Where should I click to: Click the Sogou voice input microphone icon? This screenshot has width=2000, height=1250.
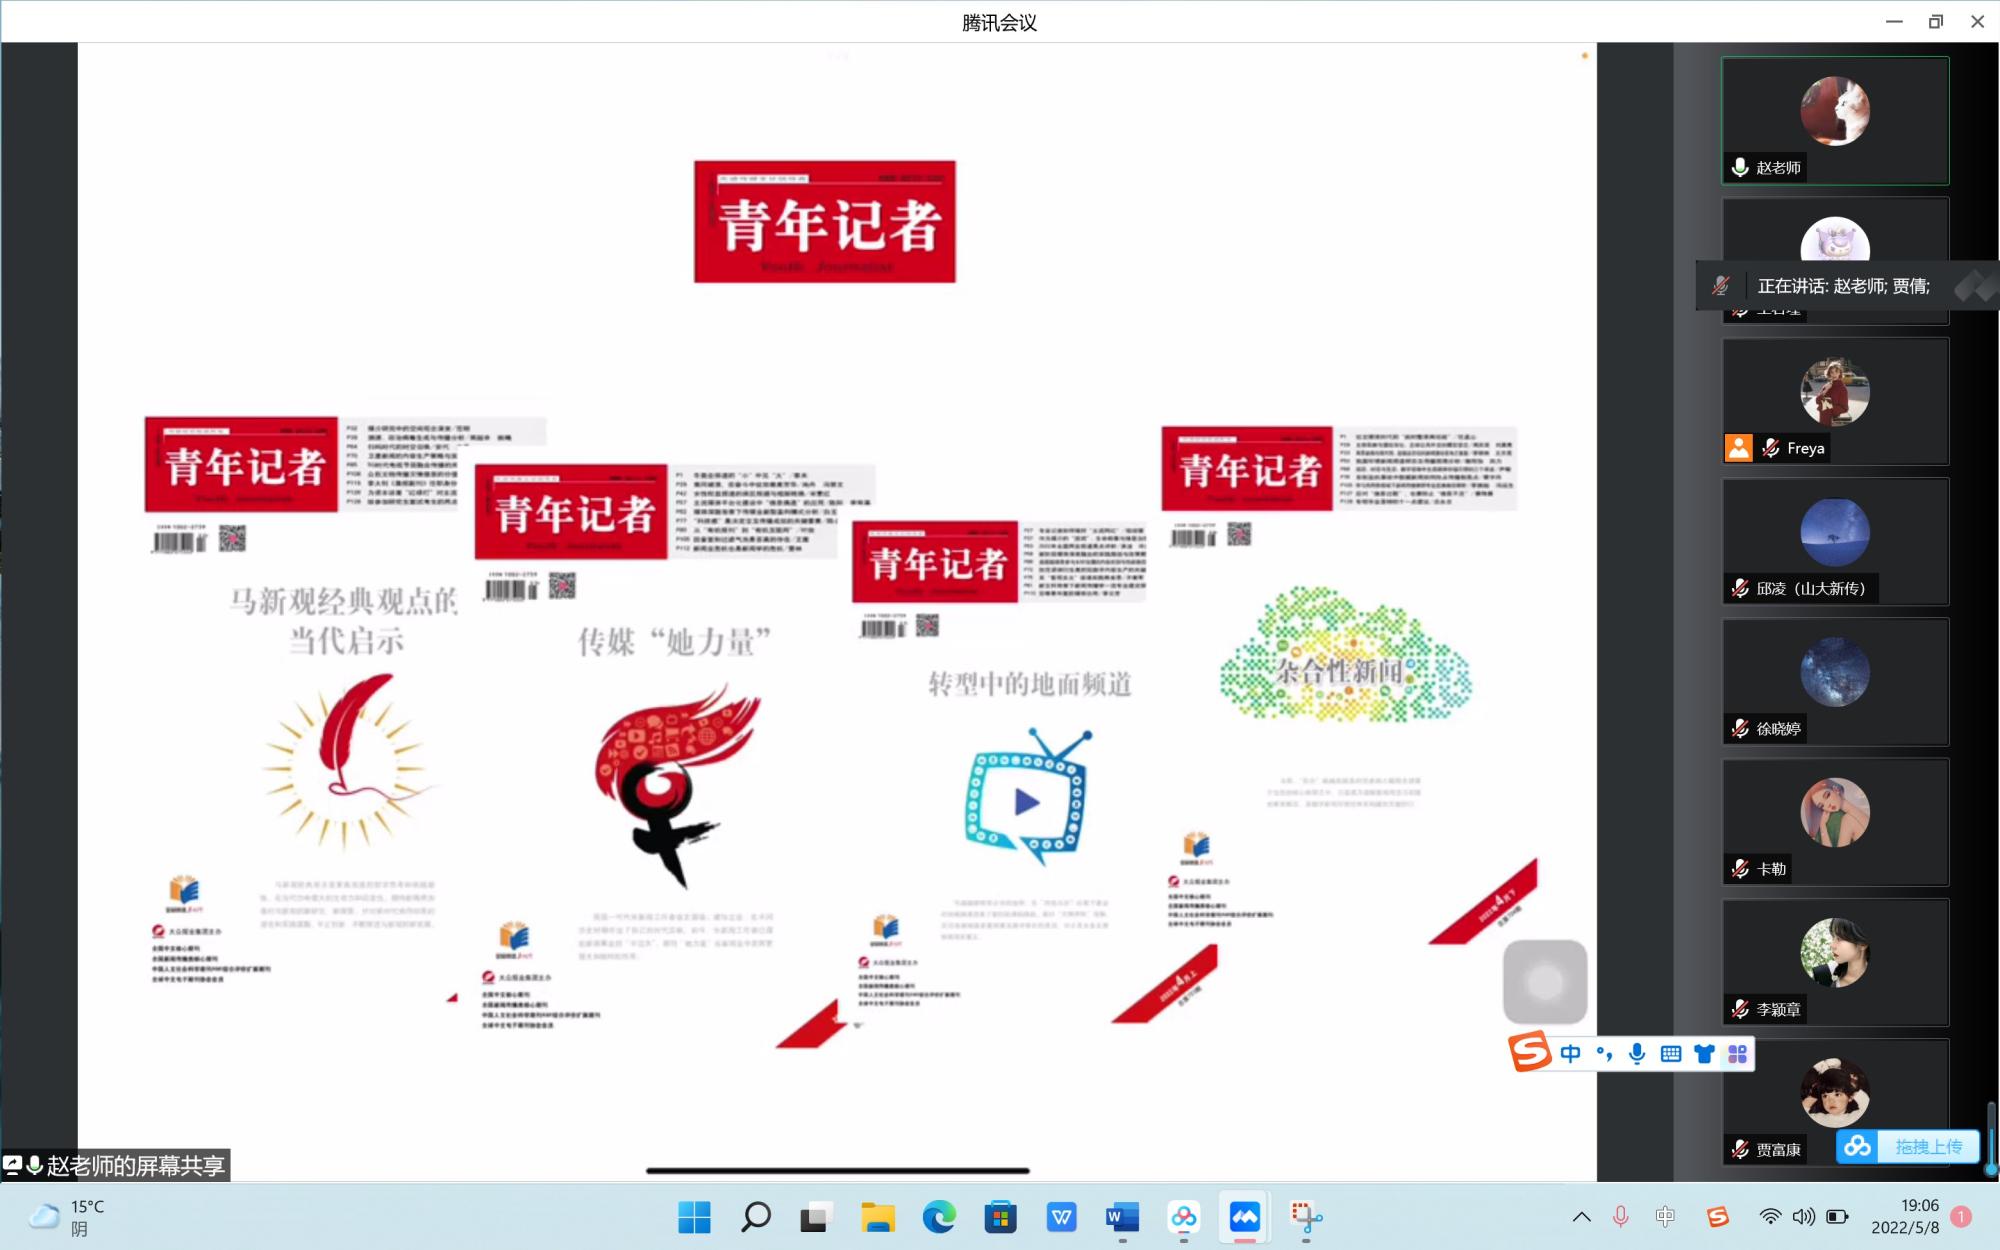coord(1637,1053)
